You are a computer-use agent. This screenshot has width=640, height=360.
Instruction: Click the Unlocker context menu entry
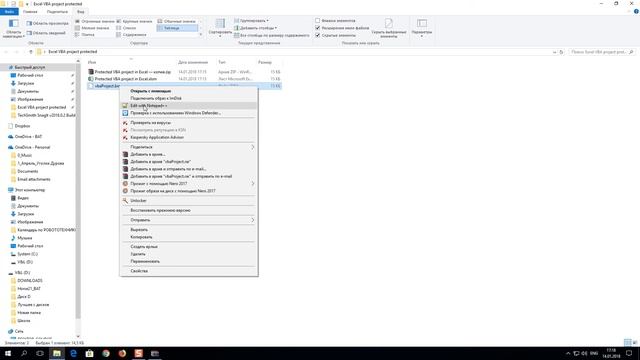tap(189, 201)
